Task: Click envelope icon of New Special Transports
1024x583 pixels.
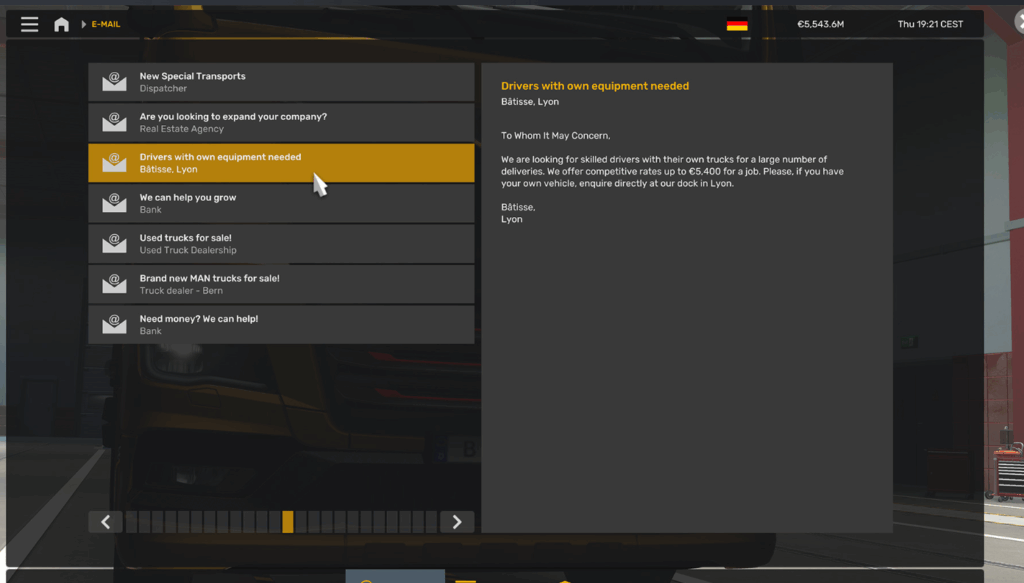Action: tap(114, 82)
